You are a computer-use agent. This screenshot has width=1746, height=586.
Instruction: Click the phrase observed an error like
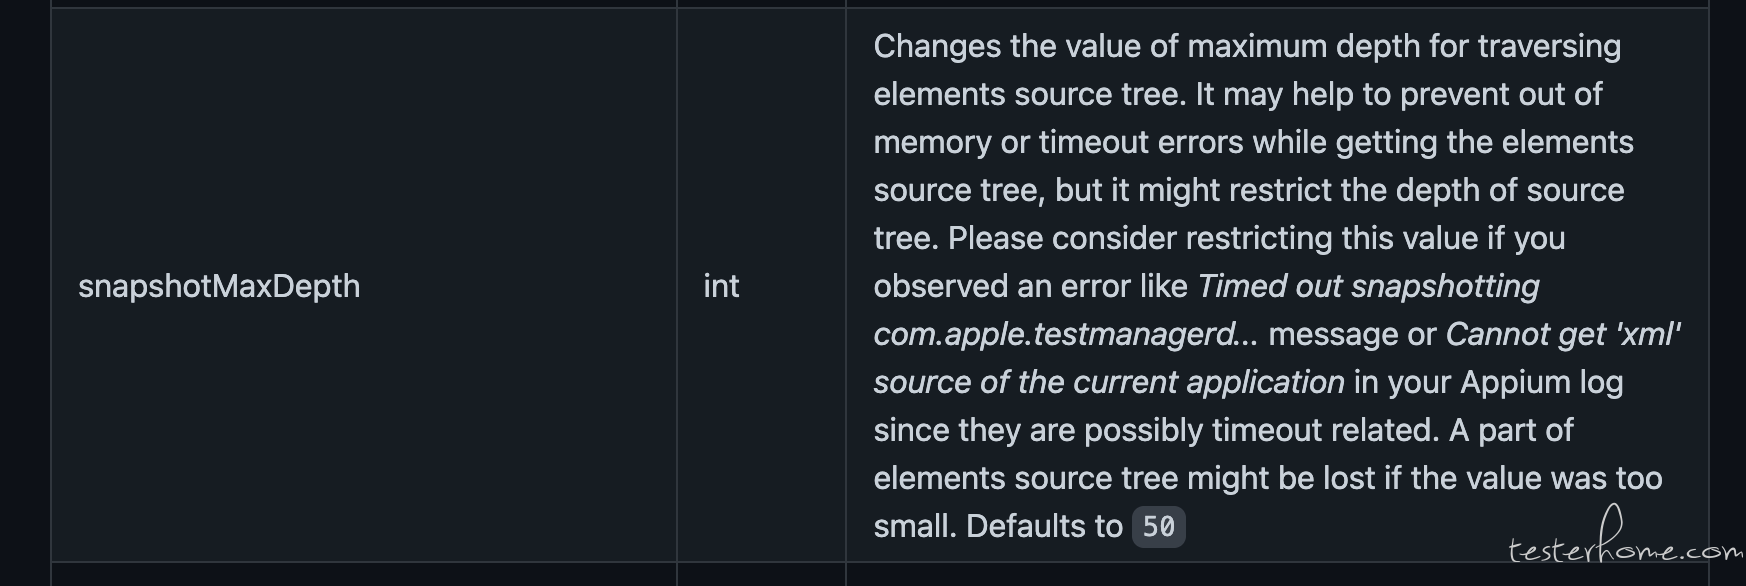(x=1030, y=286)
